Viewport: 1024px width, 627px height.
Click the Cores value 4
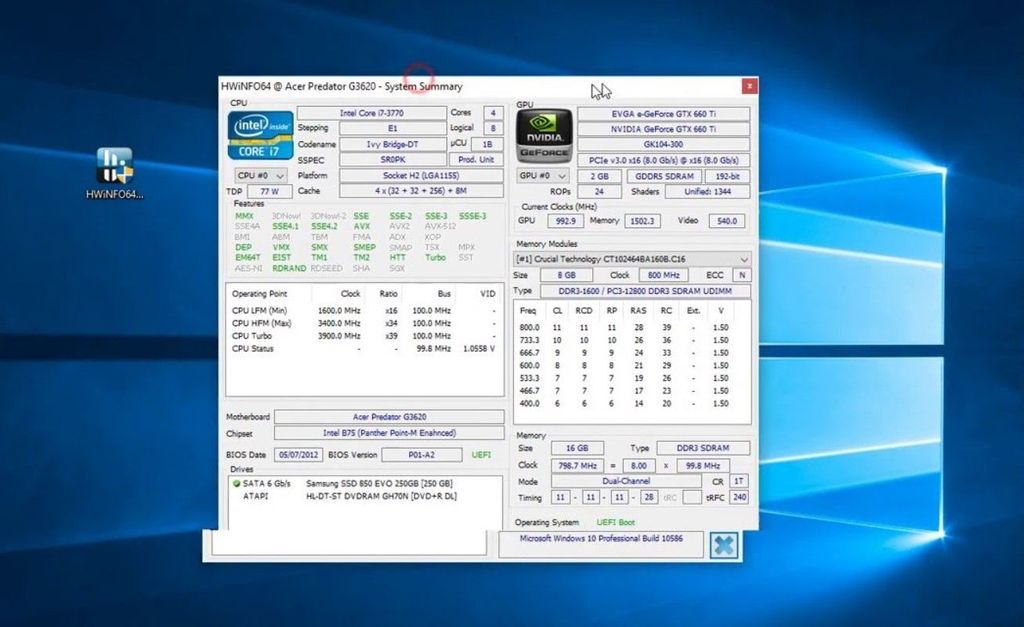(x=493, y=113)
